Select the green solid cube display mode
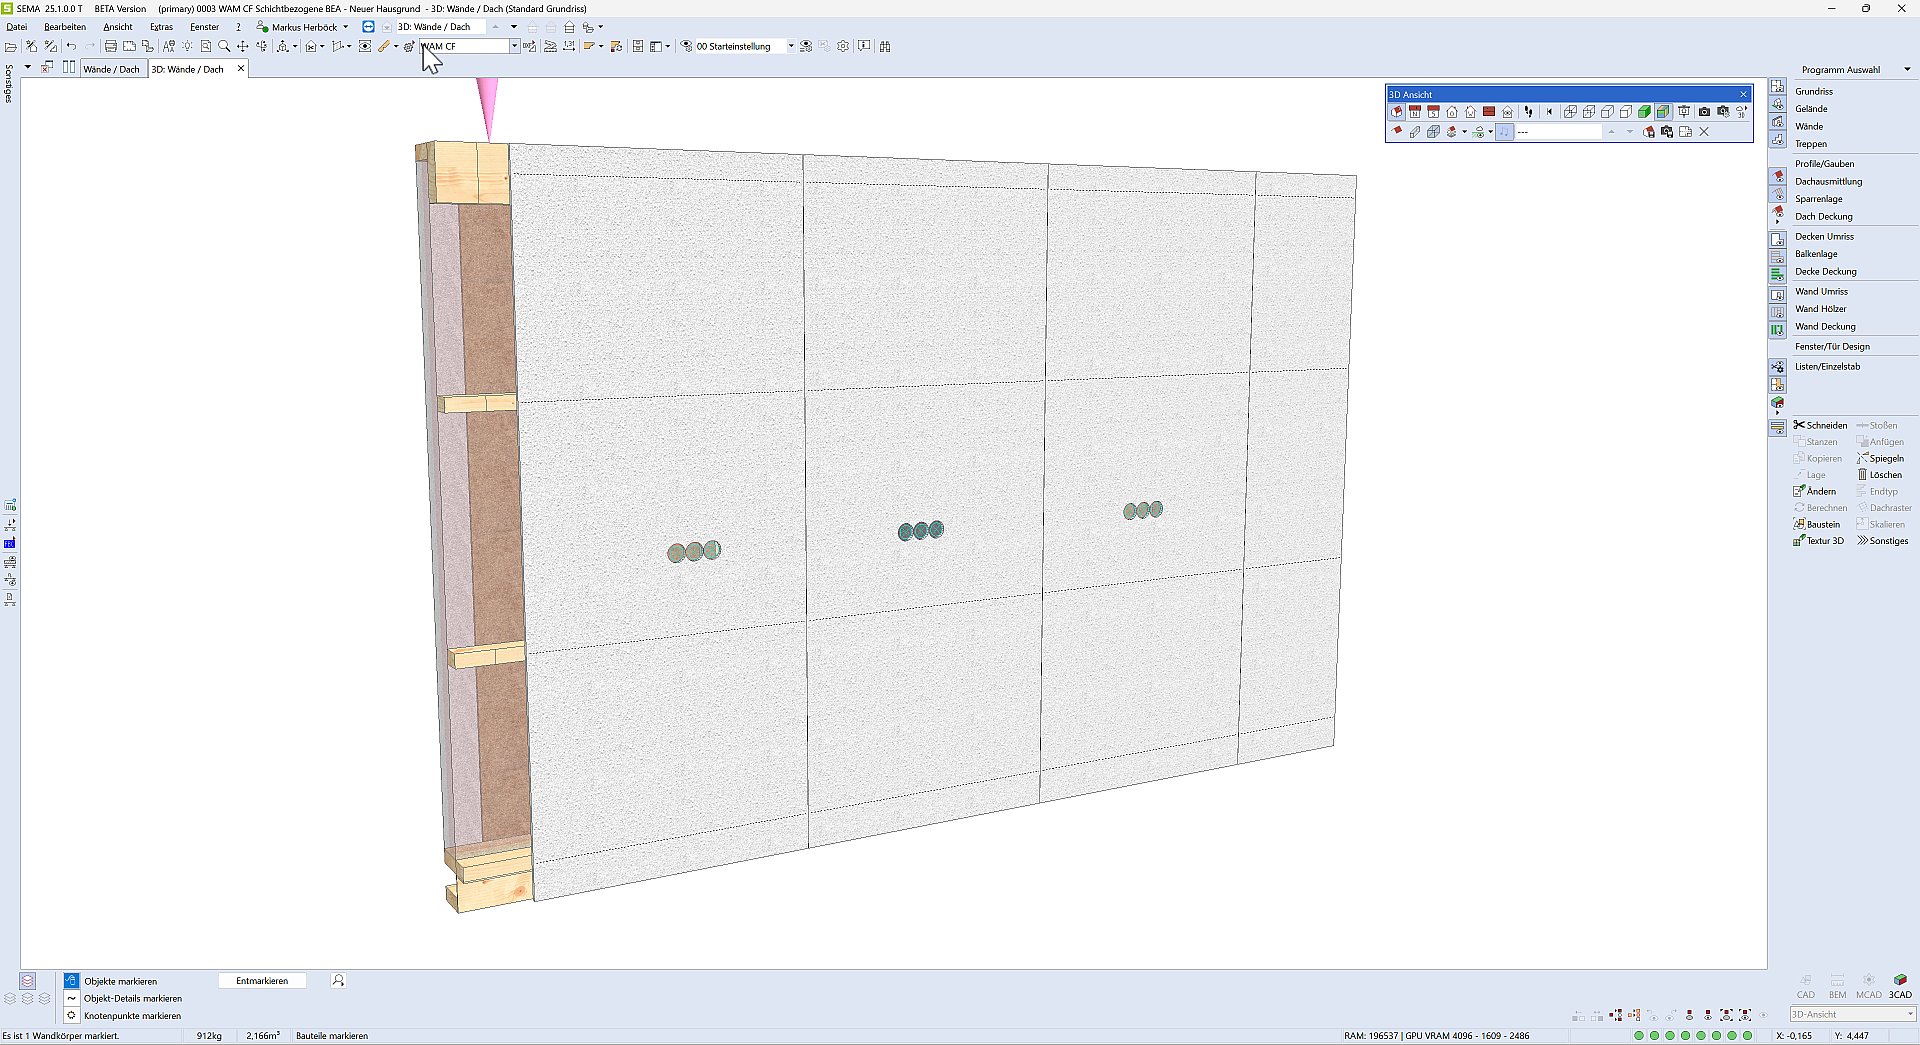1920x1045 pixels. click(1644, 112)
